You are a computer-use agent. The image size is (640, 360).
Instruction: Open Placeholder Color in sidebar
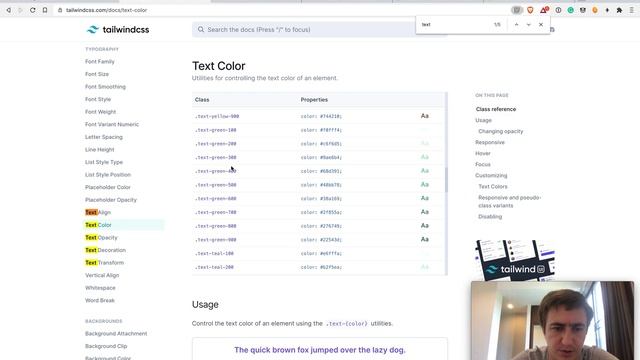(108, 187)
